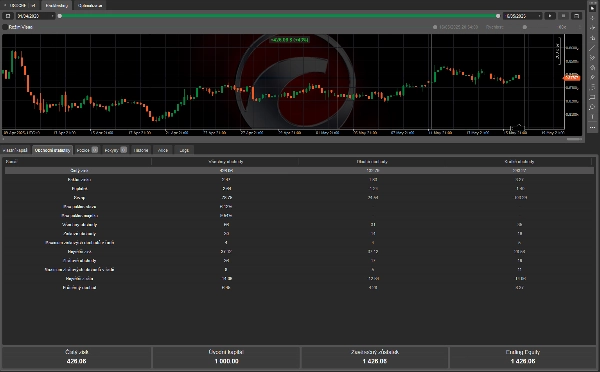Open the three-dots more tools menu
Screen dimensions: 600x372
click(592, 127)
